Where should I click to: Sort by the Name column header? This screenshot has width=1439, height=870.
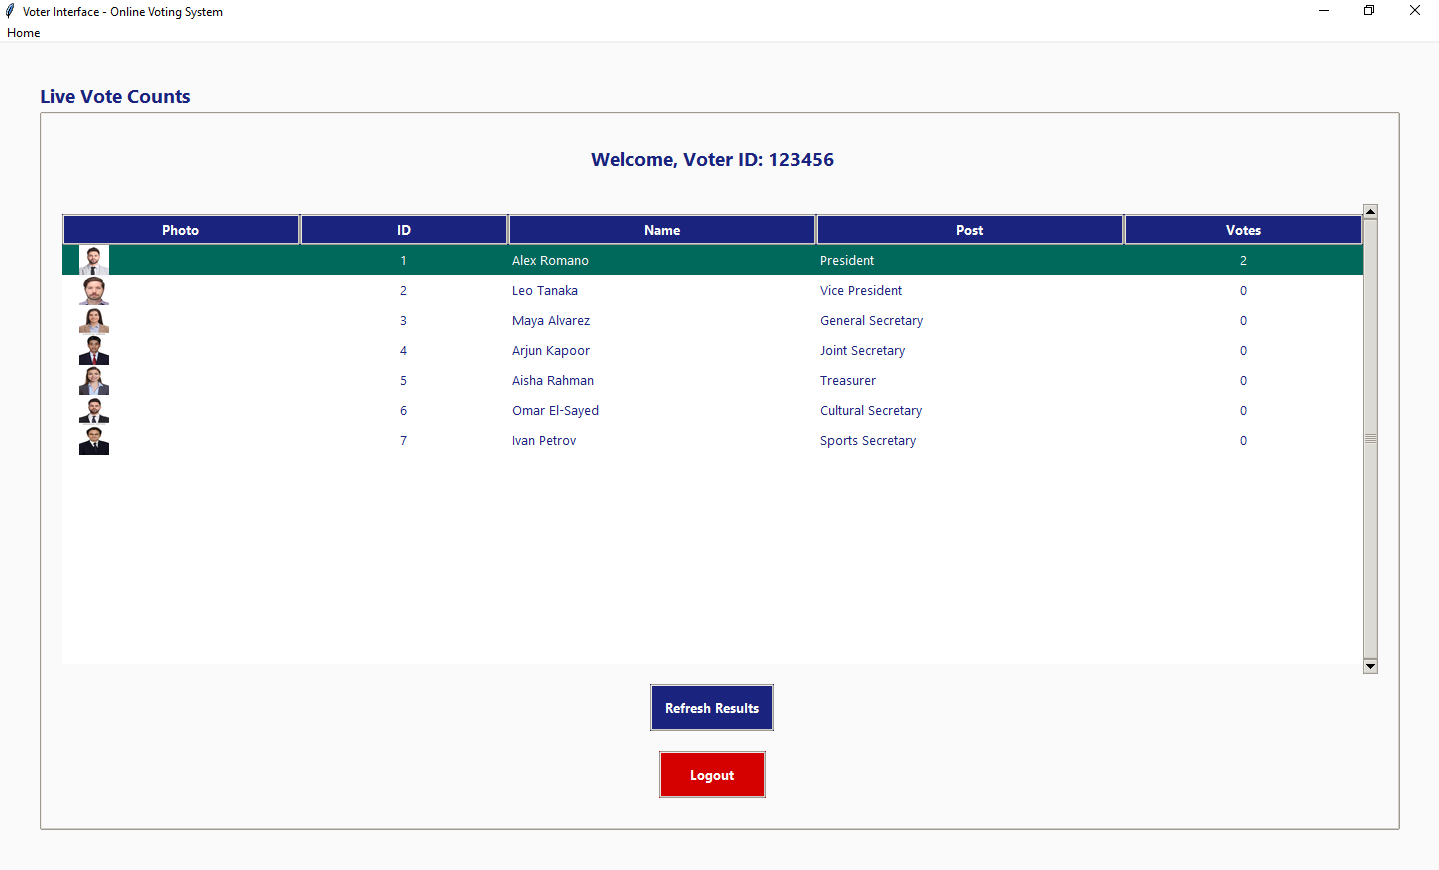[662, 230]
